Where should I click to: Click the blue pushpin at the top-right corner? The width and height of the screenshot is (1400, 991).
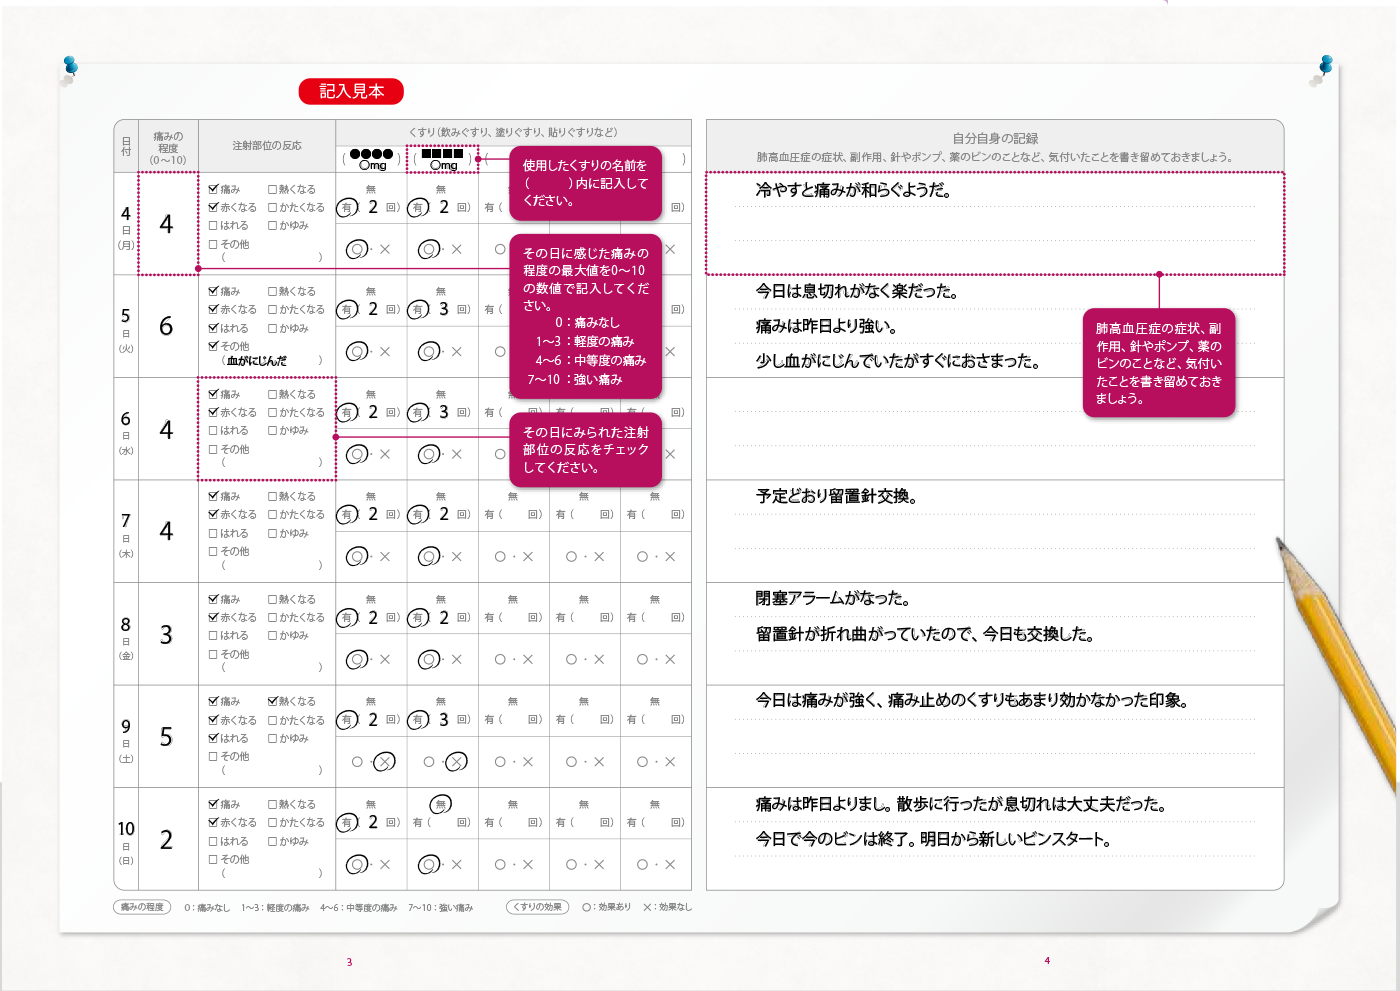click(1326, 66)
